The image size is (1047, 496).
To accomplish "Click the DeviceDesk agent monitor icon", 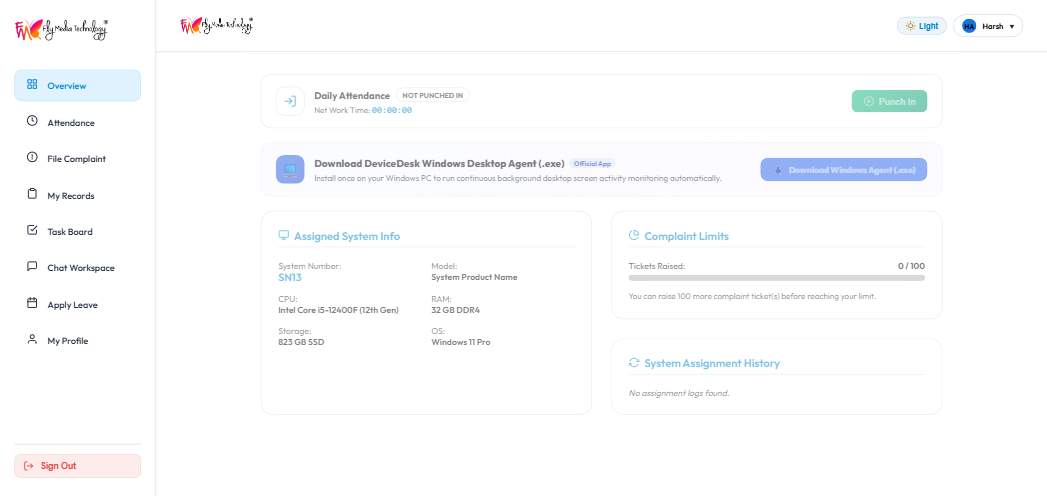I will pyautogui.click(x=290, y=170).
